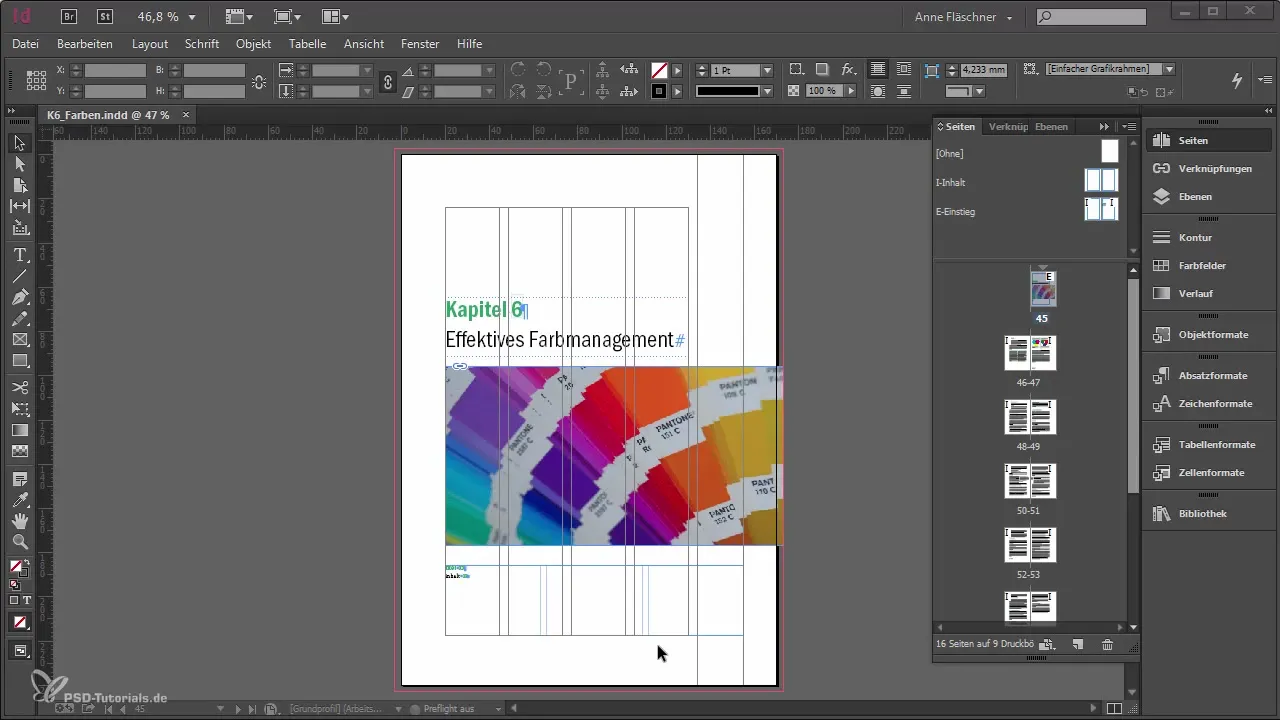Click the fill/stroke swatch in toolbox
1280x720 pixels.
(x=17, y=568)
